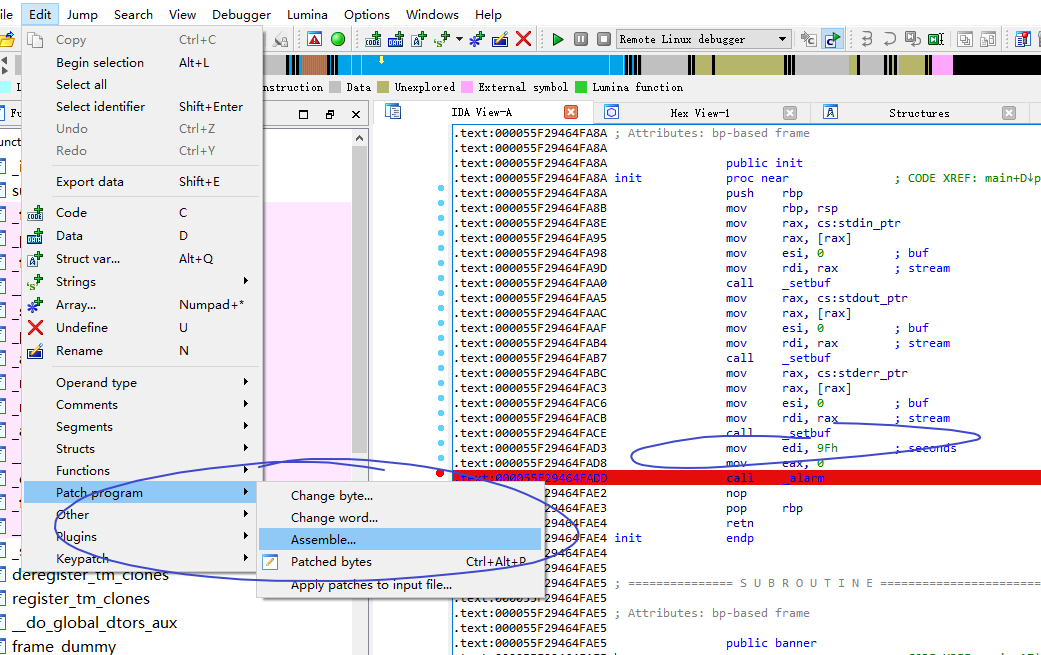
Task: Click the Run until return toolbar icon
Action: [x=913, y=39]
